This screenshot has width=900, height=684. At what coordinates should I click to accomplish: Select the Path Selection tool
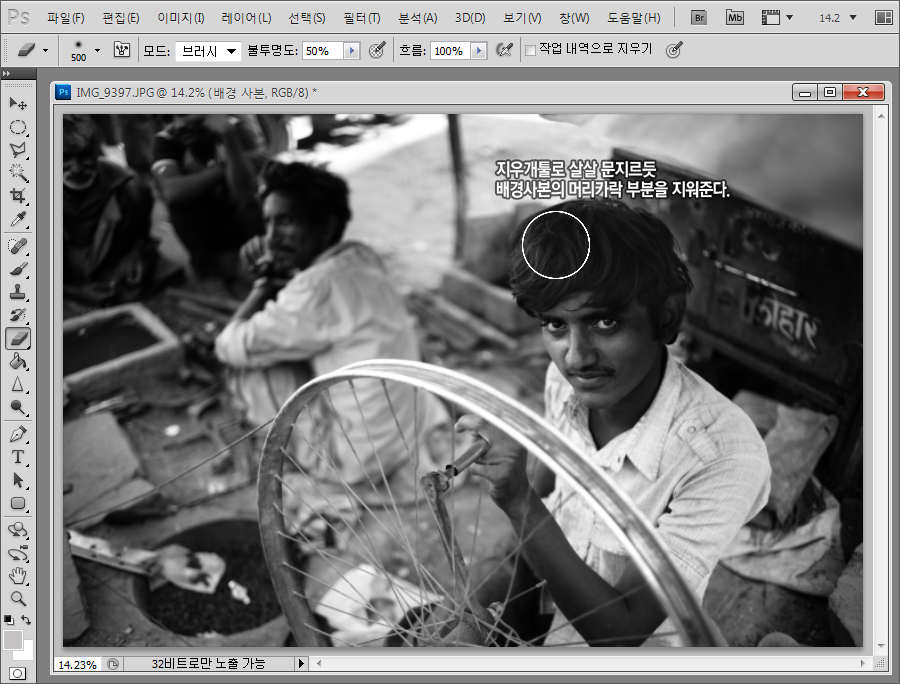point(18,480)
